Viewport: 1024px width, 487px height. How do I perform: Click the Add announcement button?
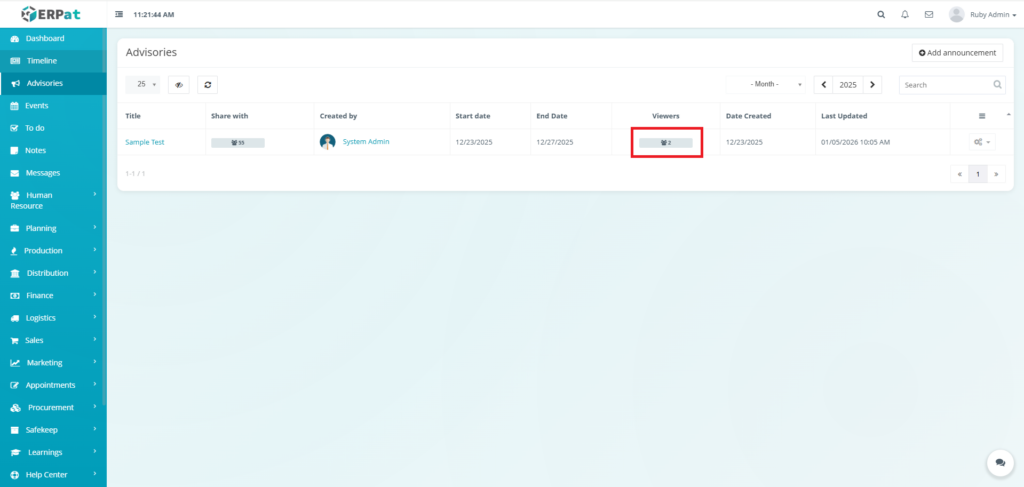coord(957,52)
